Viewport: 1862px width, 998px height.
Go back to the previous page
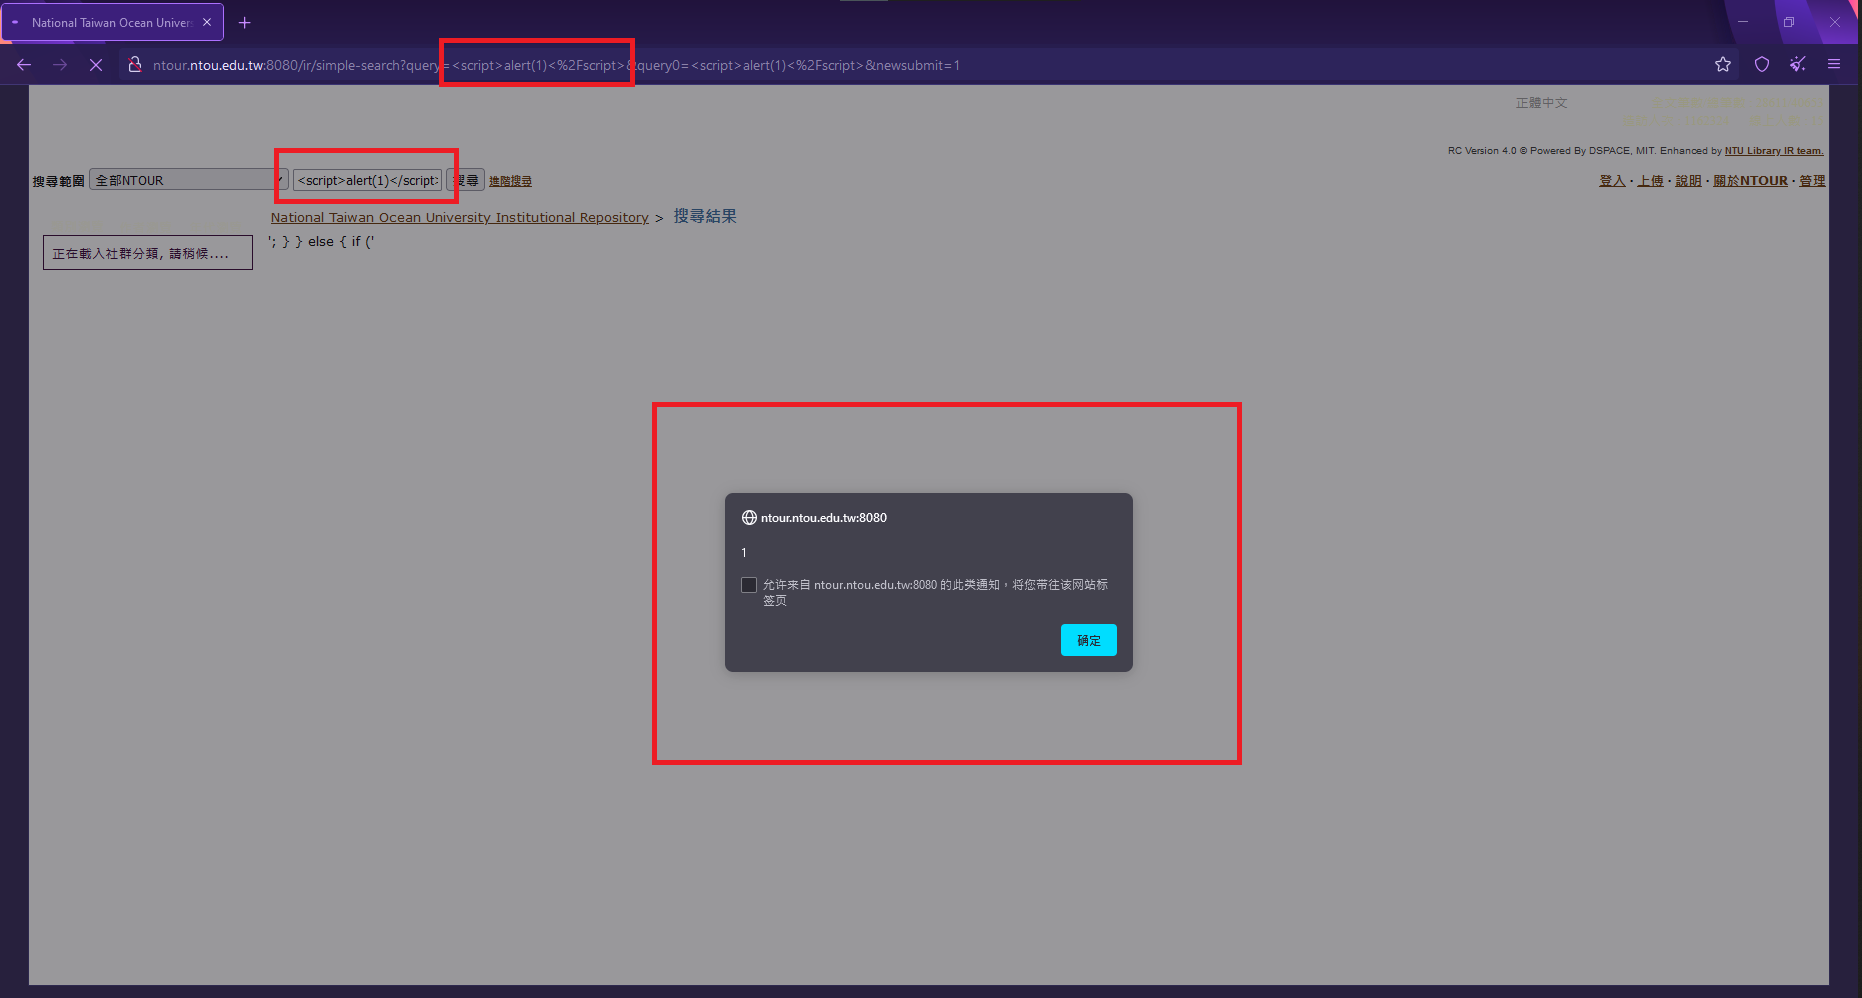(24, 65)
